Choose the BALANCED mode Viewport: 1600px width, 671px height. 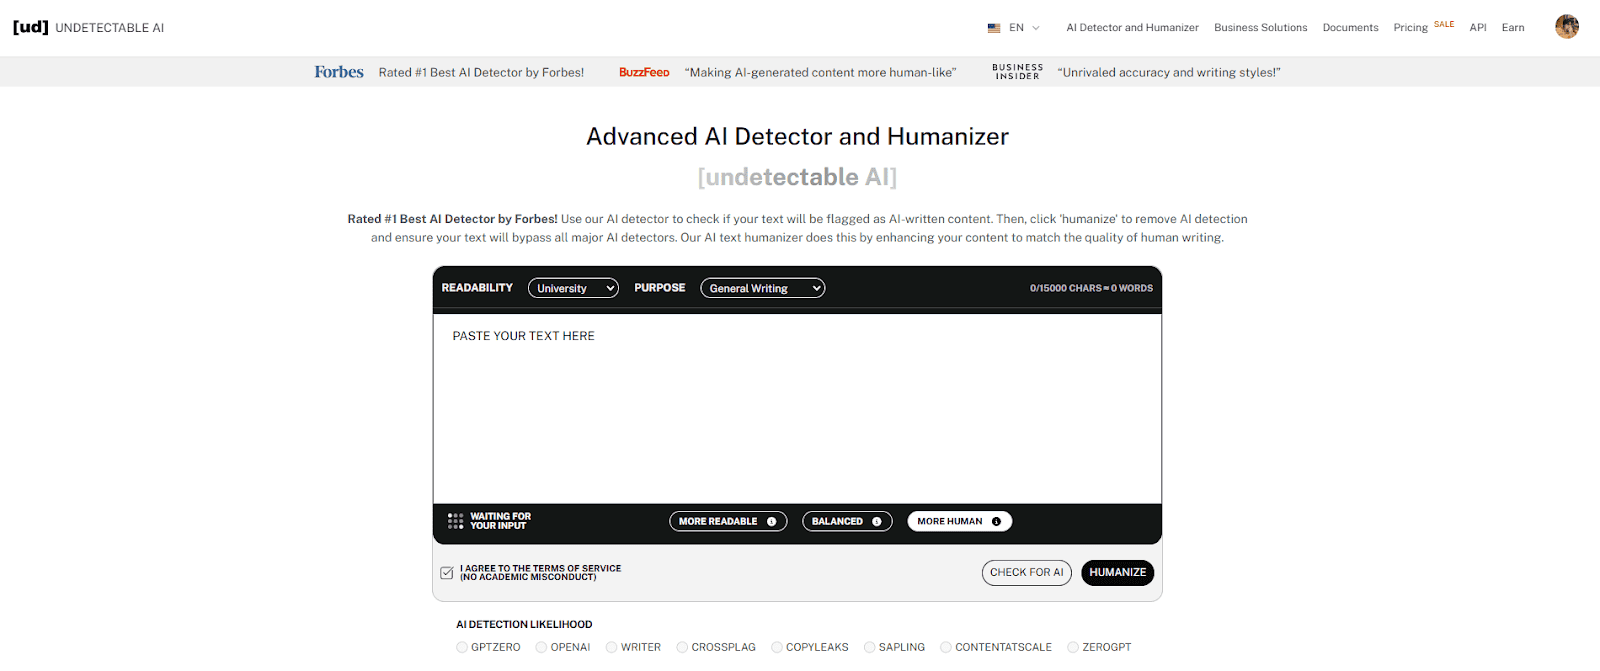[847, 521]
